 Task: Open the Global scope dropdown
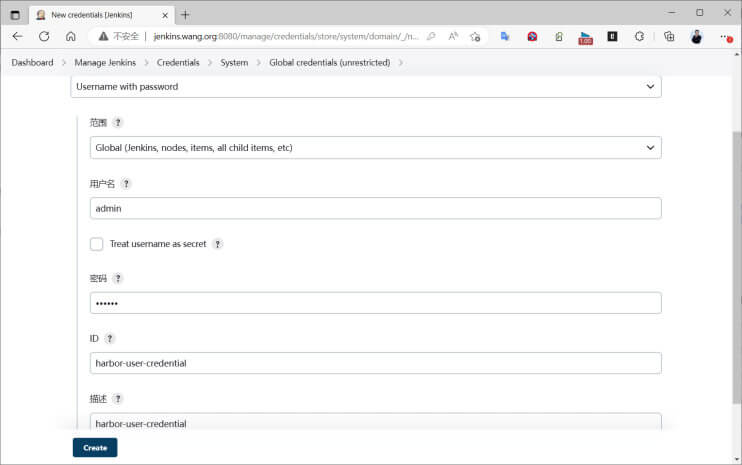tap(376, 148)
